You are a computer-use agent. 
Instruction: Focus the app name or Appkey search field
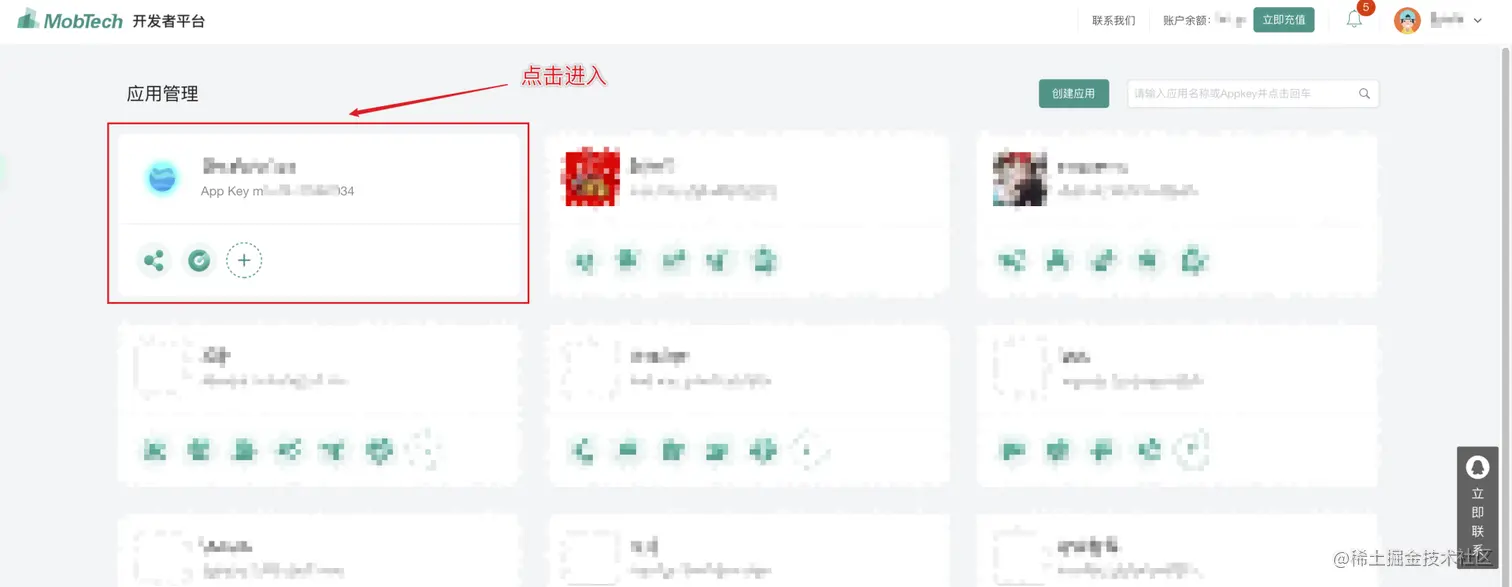point(1253,94)
